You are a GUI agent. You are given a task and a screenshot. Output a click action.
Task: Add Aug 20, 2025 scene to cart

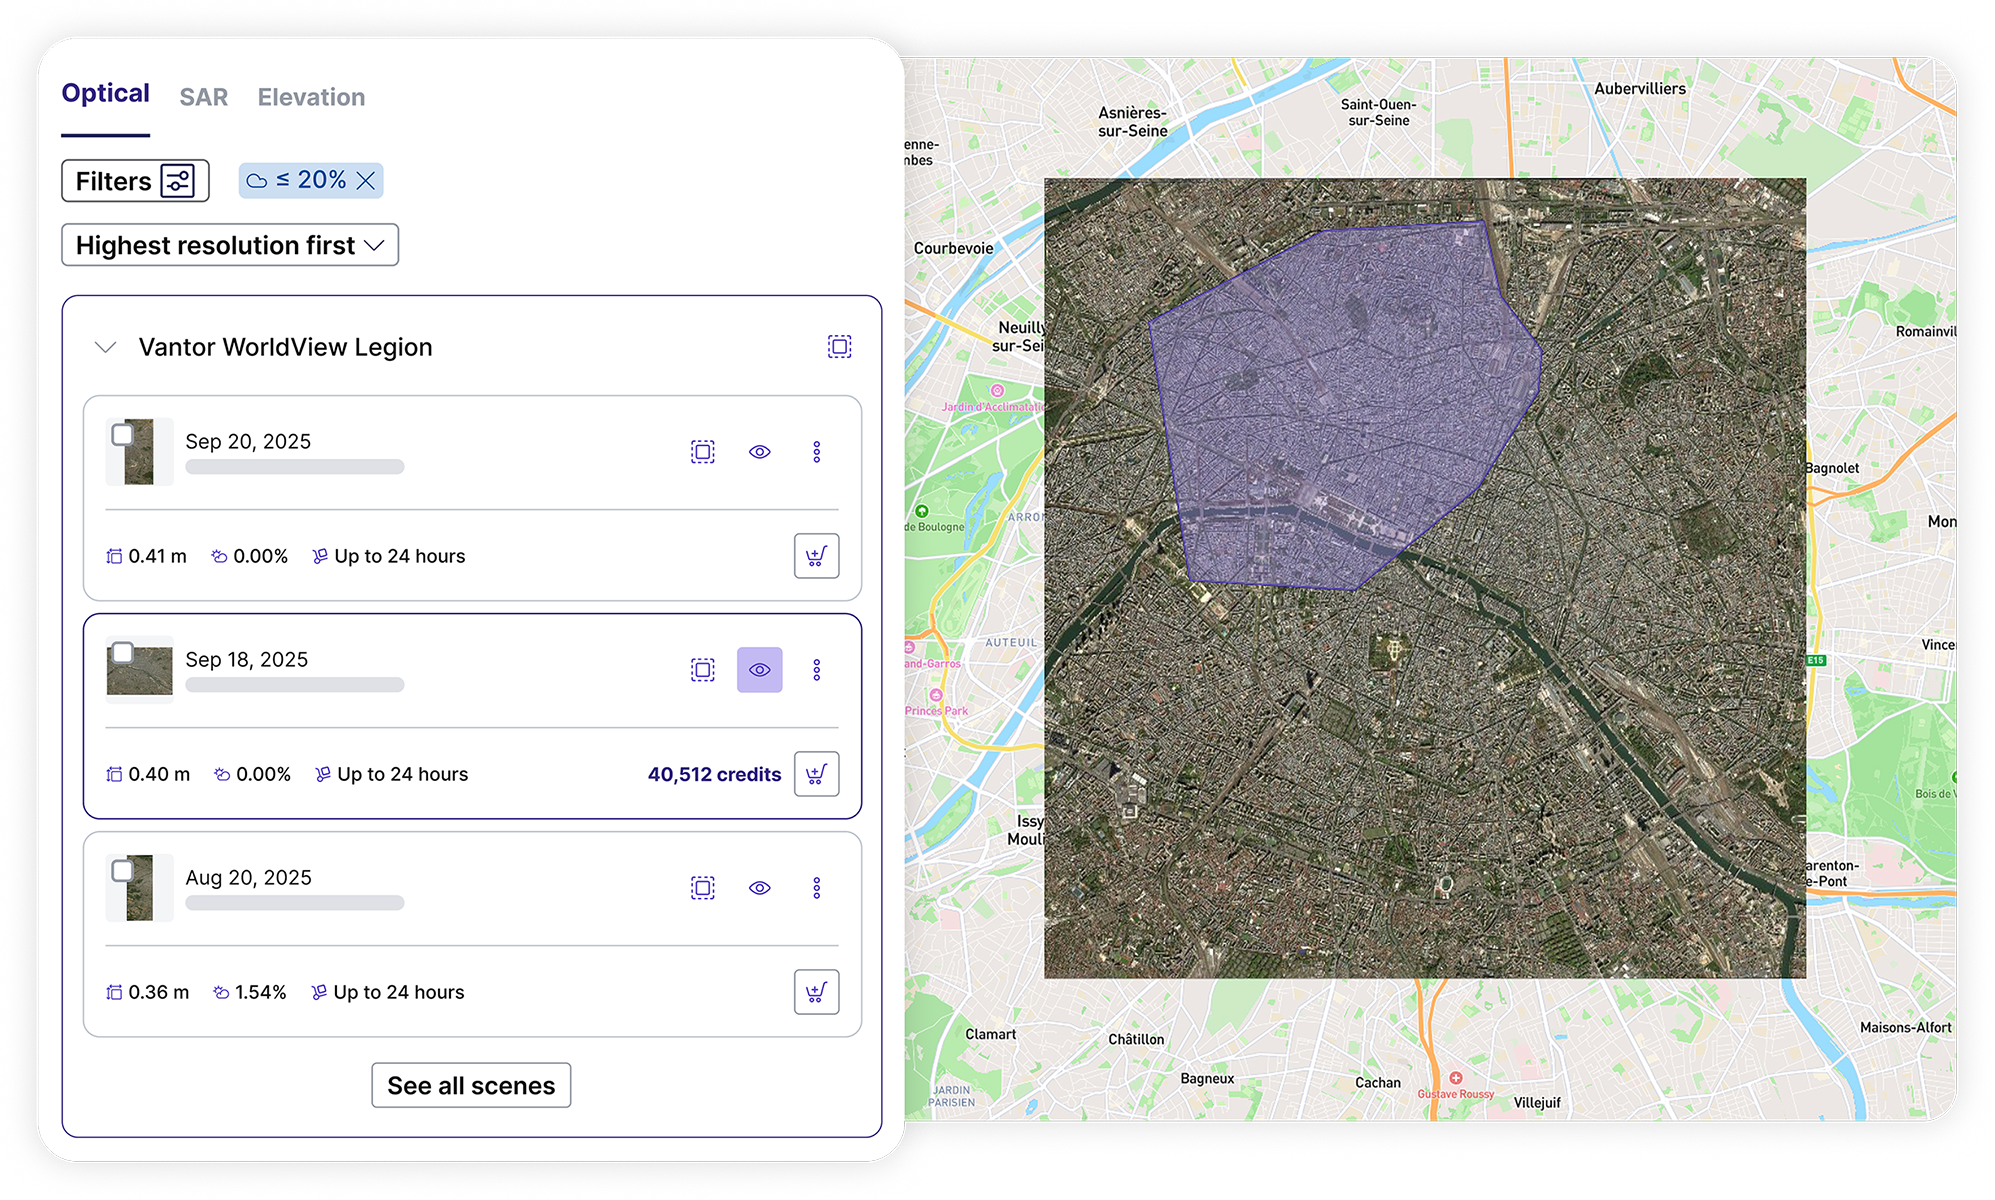[816, 992]
